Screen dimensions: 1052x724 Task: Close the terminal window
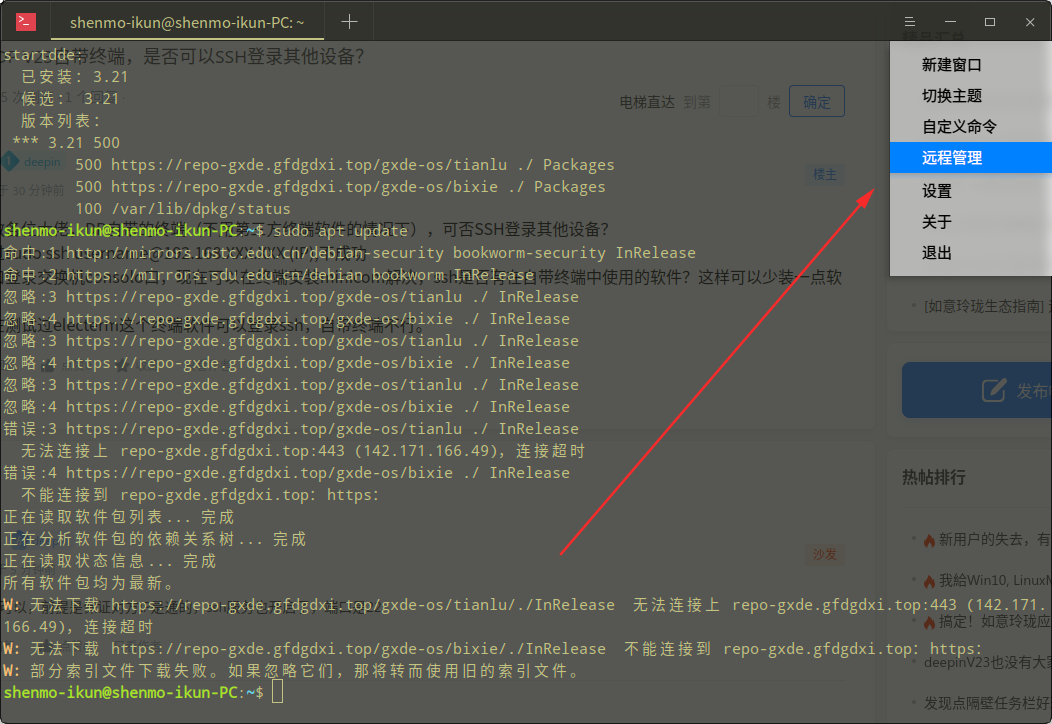pyautogui.click(x=1030, y=22)
